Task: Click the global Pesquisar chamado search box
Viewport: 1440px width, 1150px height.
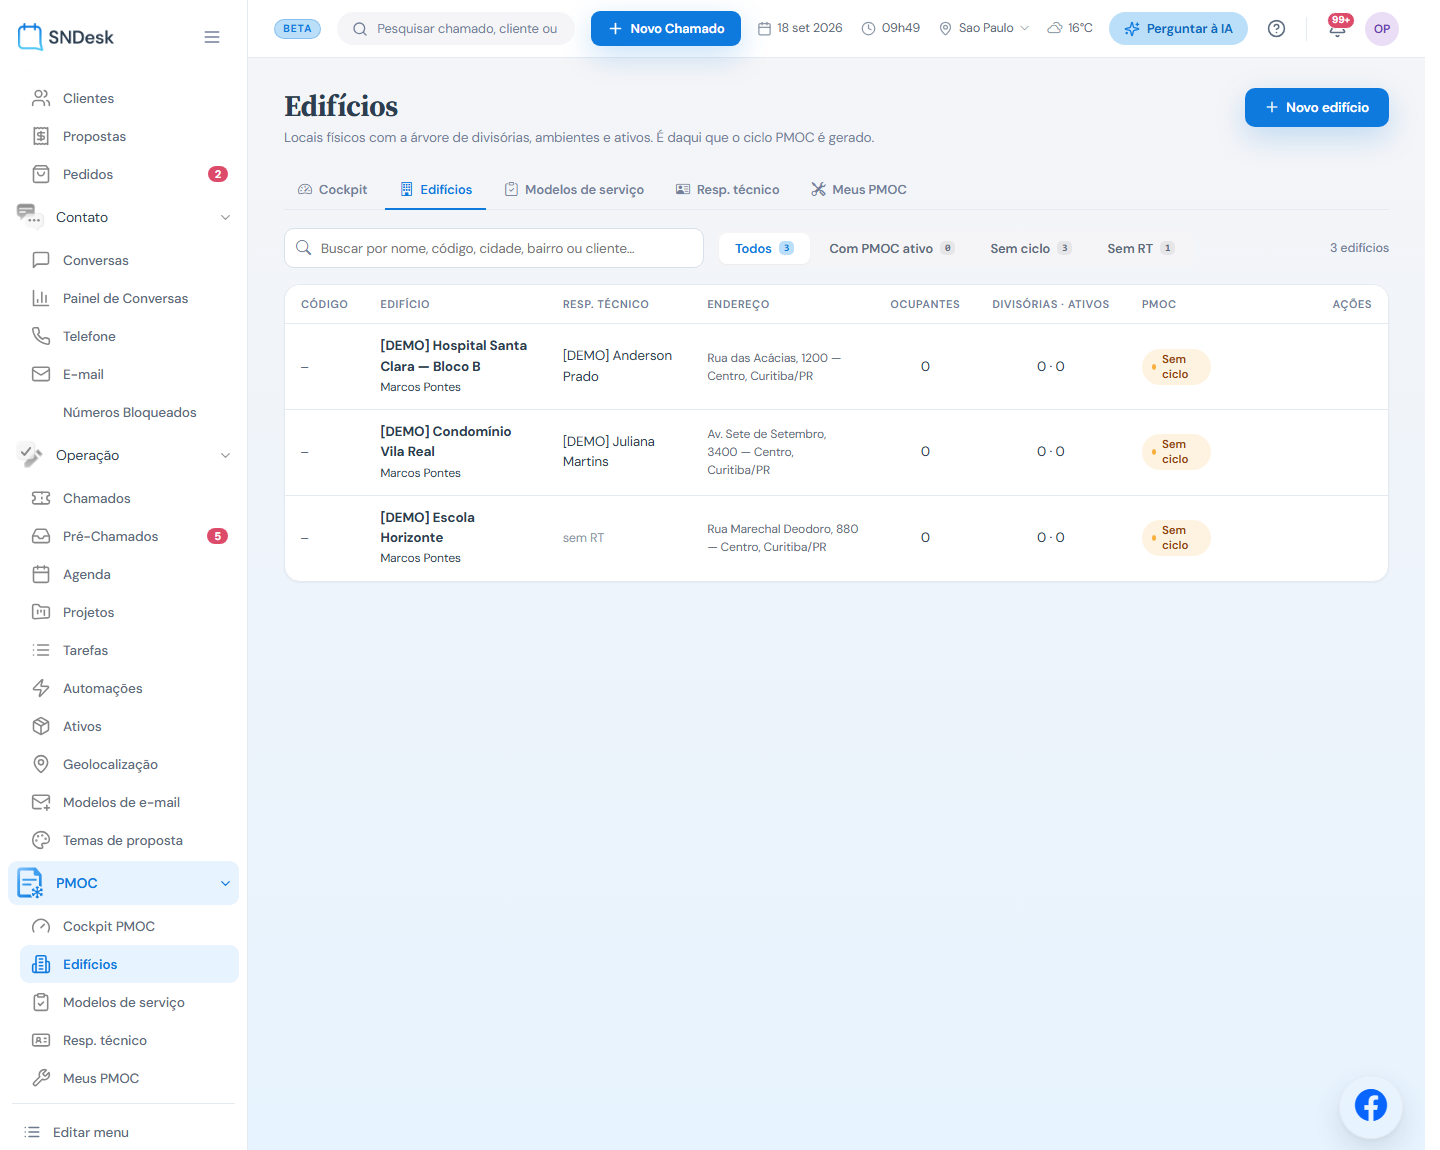Action: (x=456, y=28)
